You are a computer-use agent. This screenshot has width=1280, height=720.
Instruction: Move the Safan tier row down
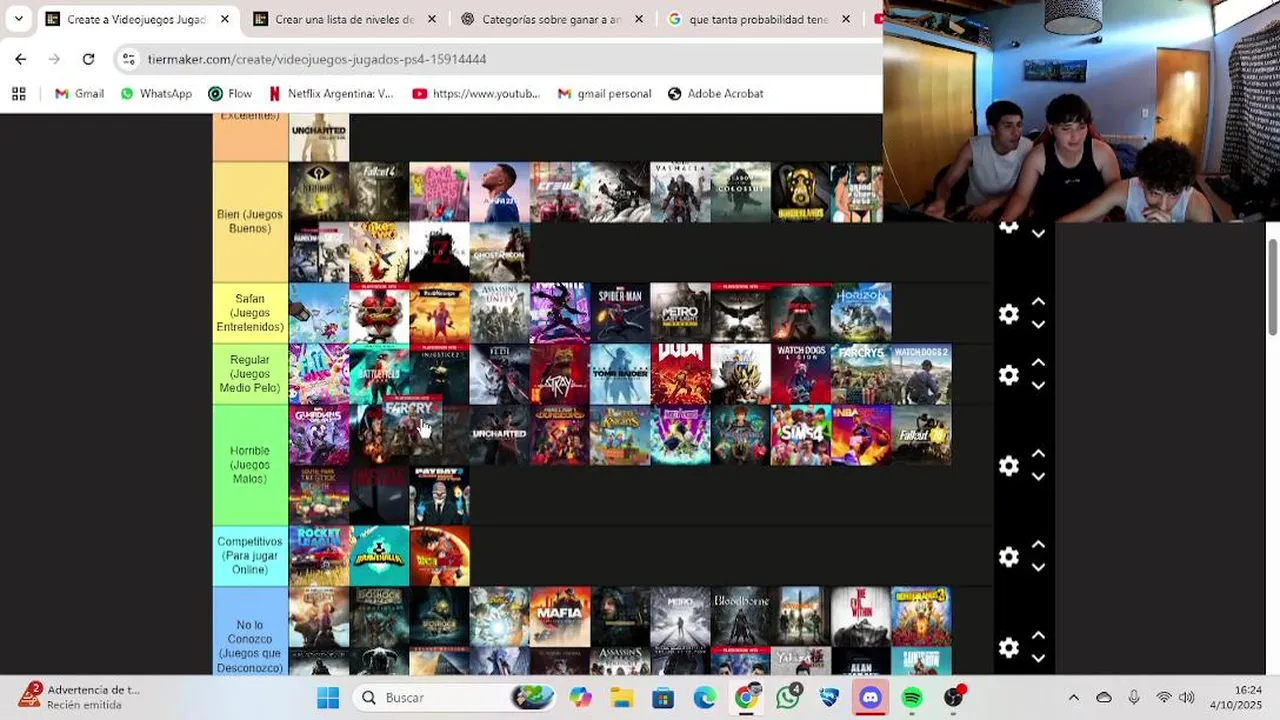pyautogui.click(x=1038, y=325)
